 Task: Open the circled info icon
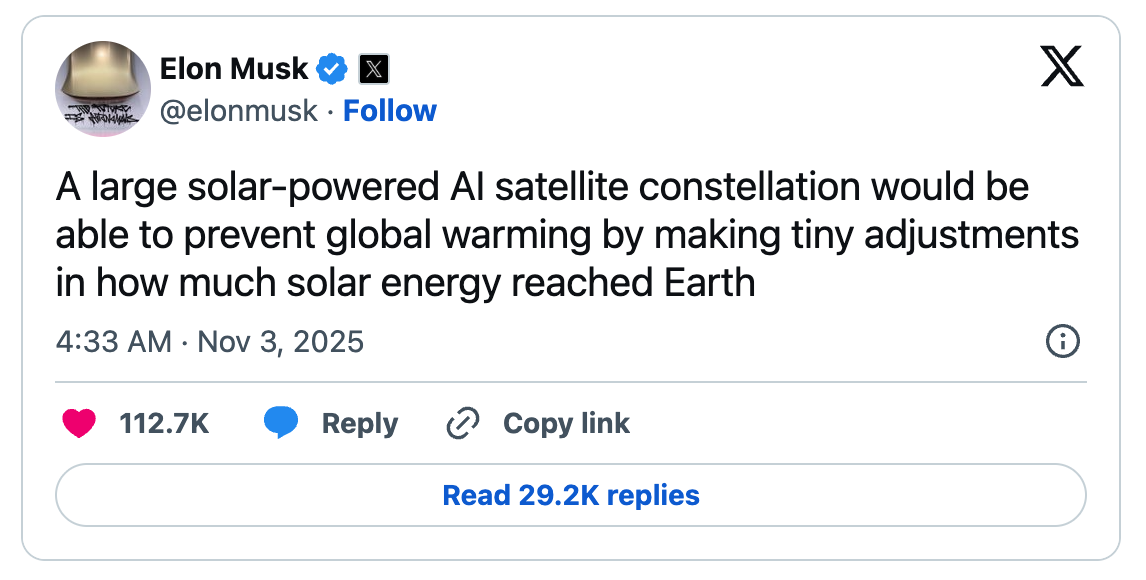(1061, 342)
